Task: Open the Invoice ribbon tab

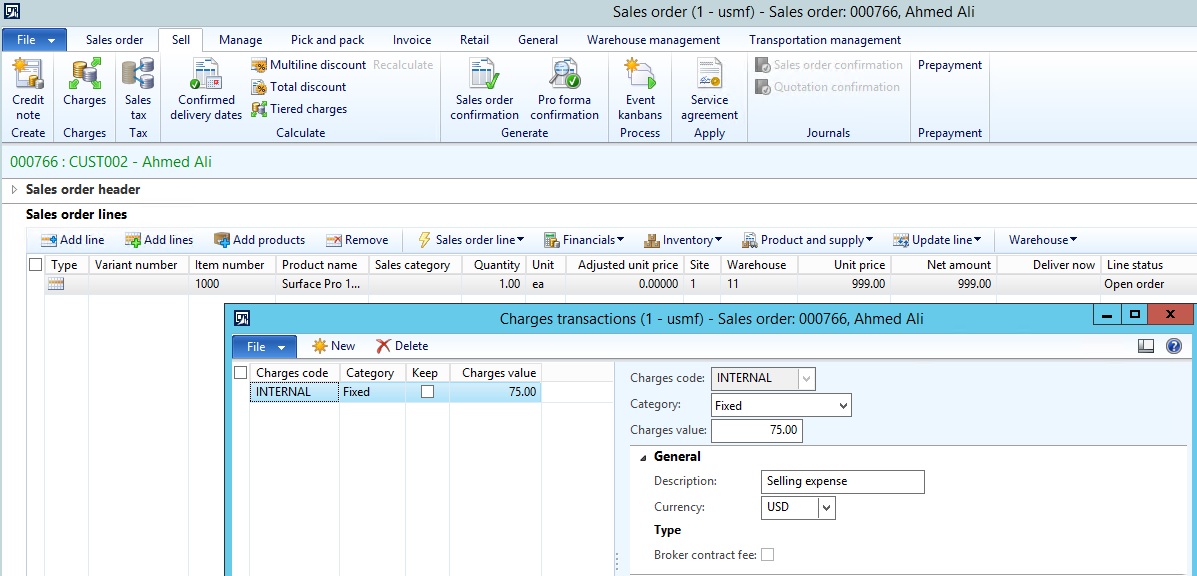Action: click(412, 40)
